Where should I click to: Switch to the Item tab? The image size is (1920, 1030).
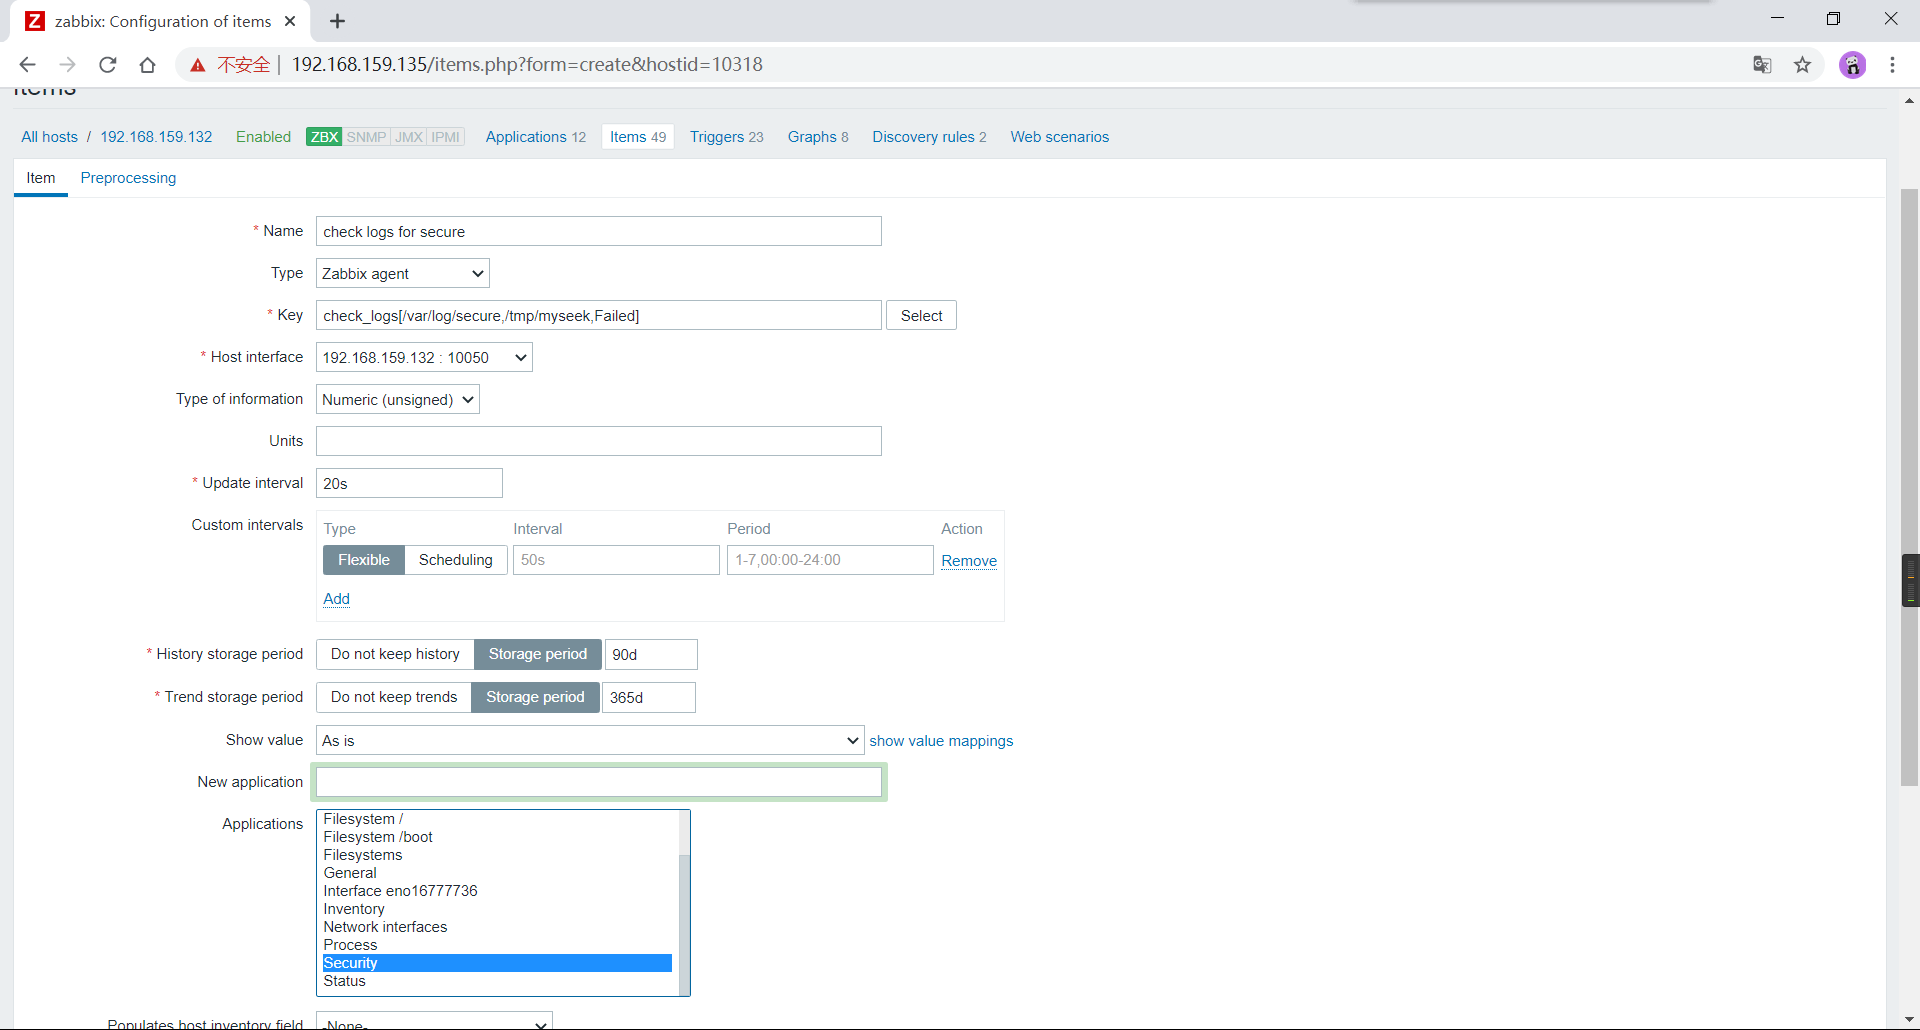pyautogui.click(x=41, y=178)
